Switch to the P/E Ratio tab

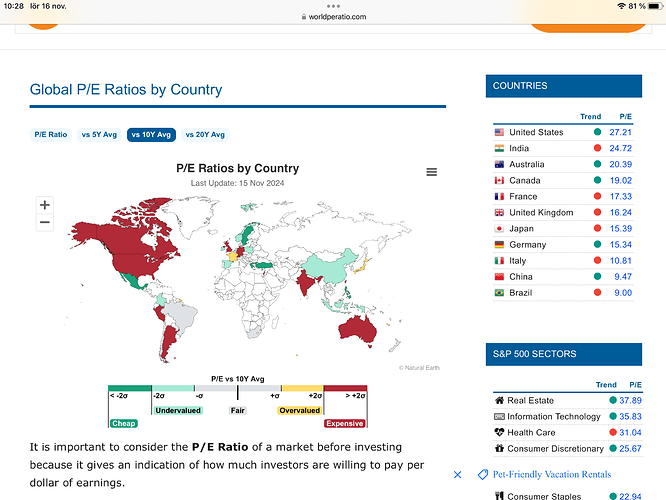(x=51, y=135)
